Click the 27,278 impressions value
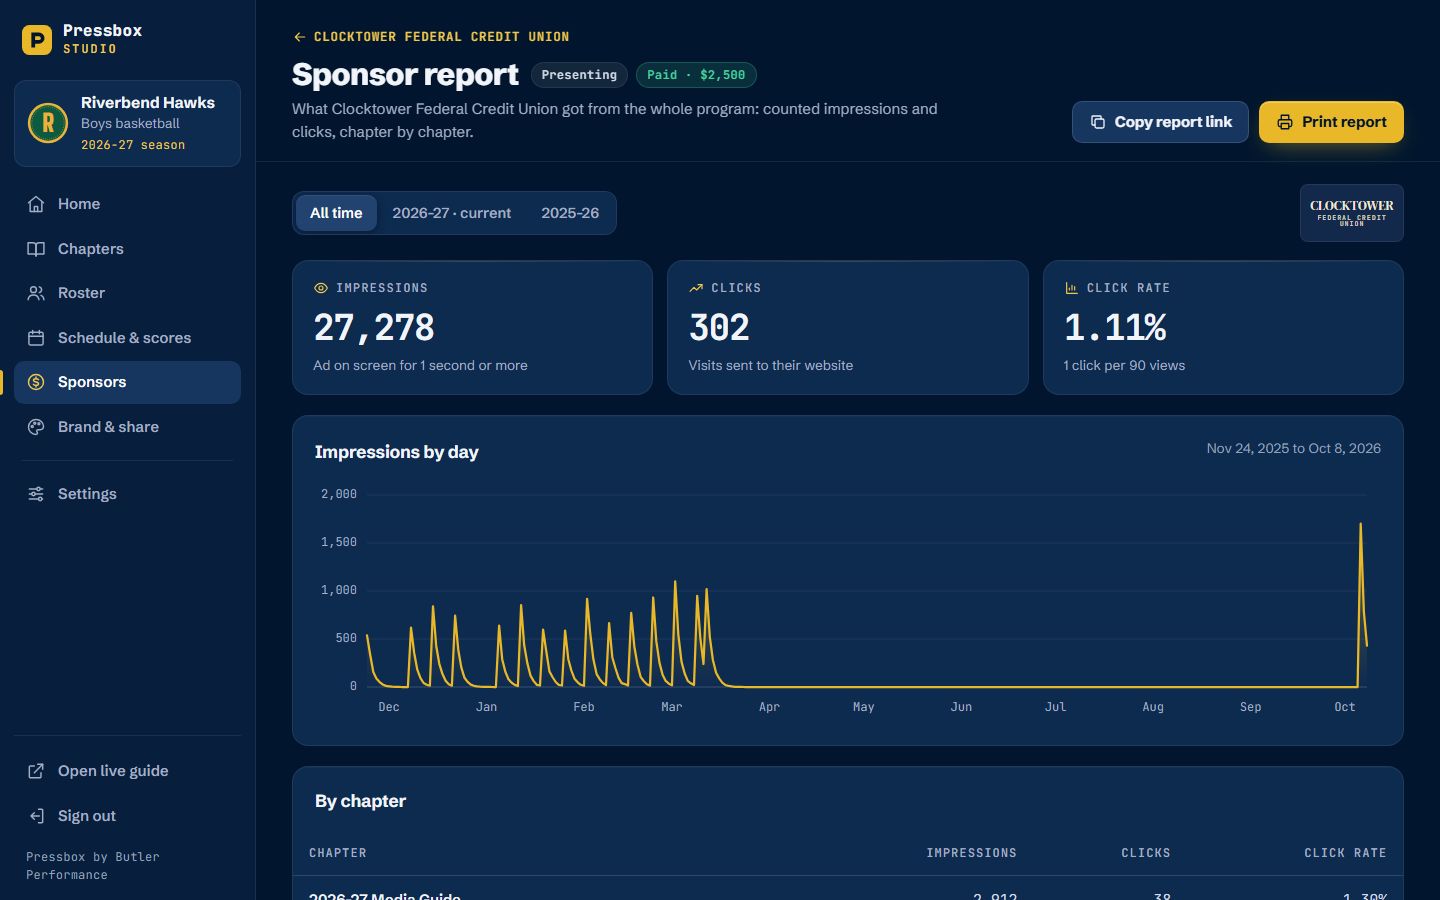The image size is (1440, 900). (374, 327)
